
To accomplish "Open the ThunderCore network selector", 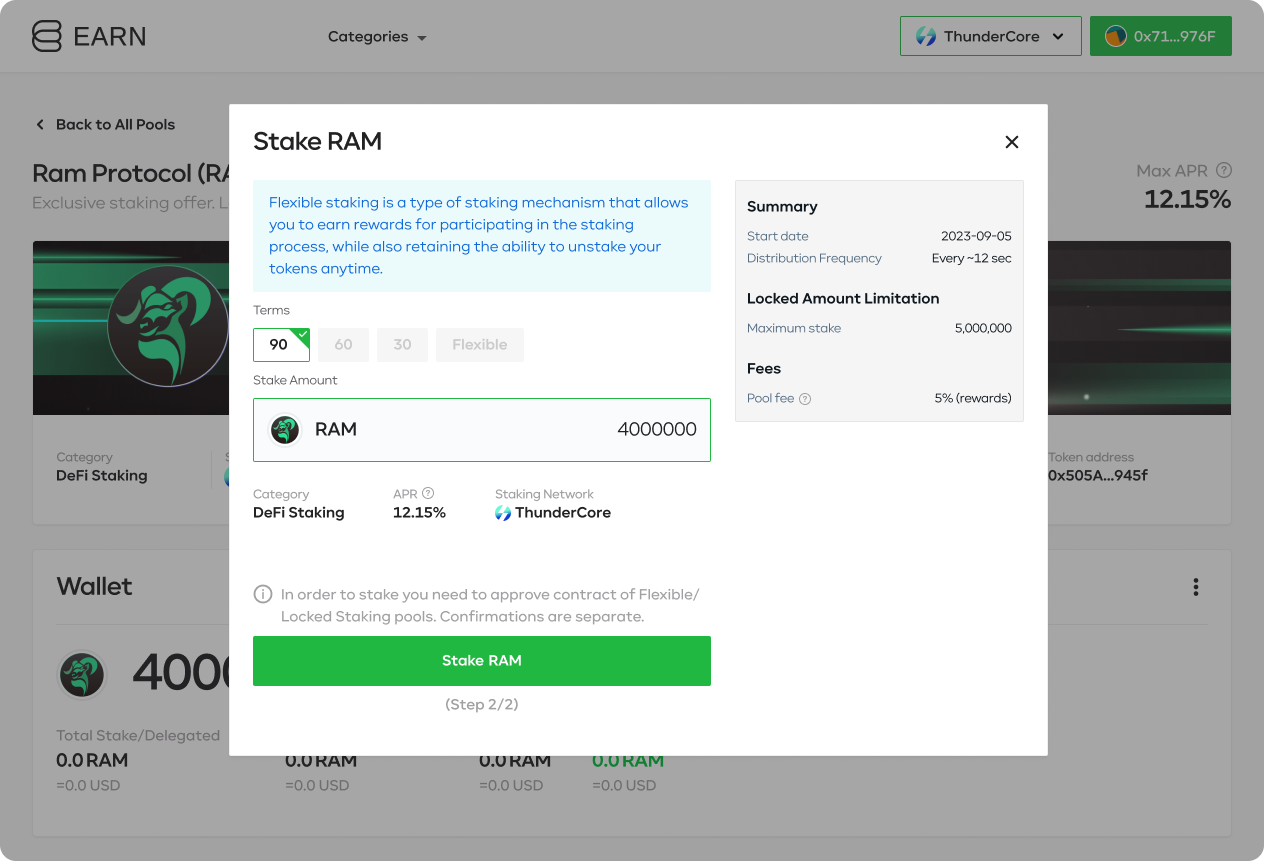I will (x=990, y=36).
